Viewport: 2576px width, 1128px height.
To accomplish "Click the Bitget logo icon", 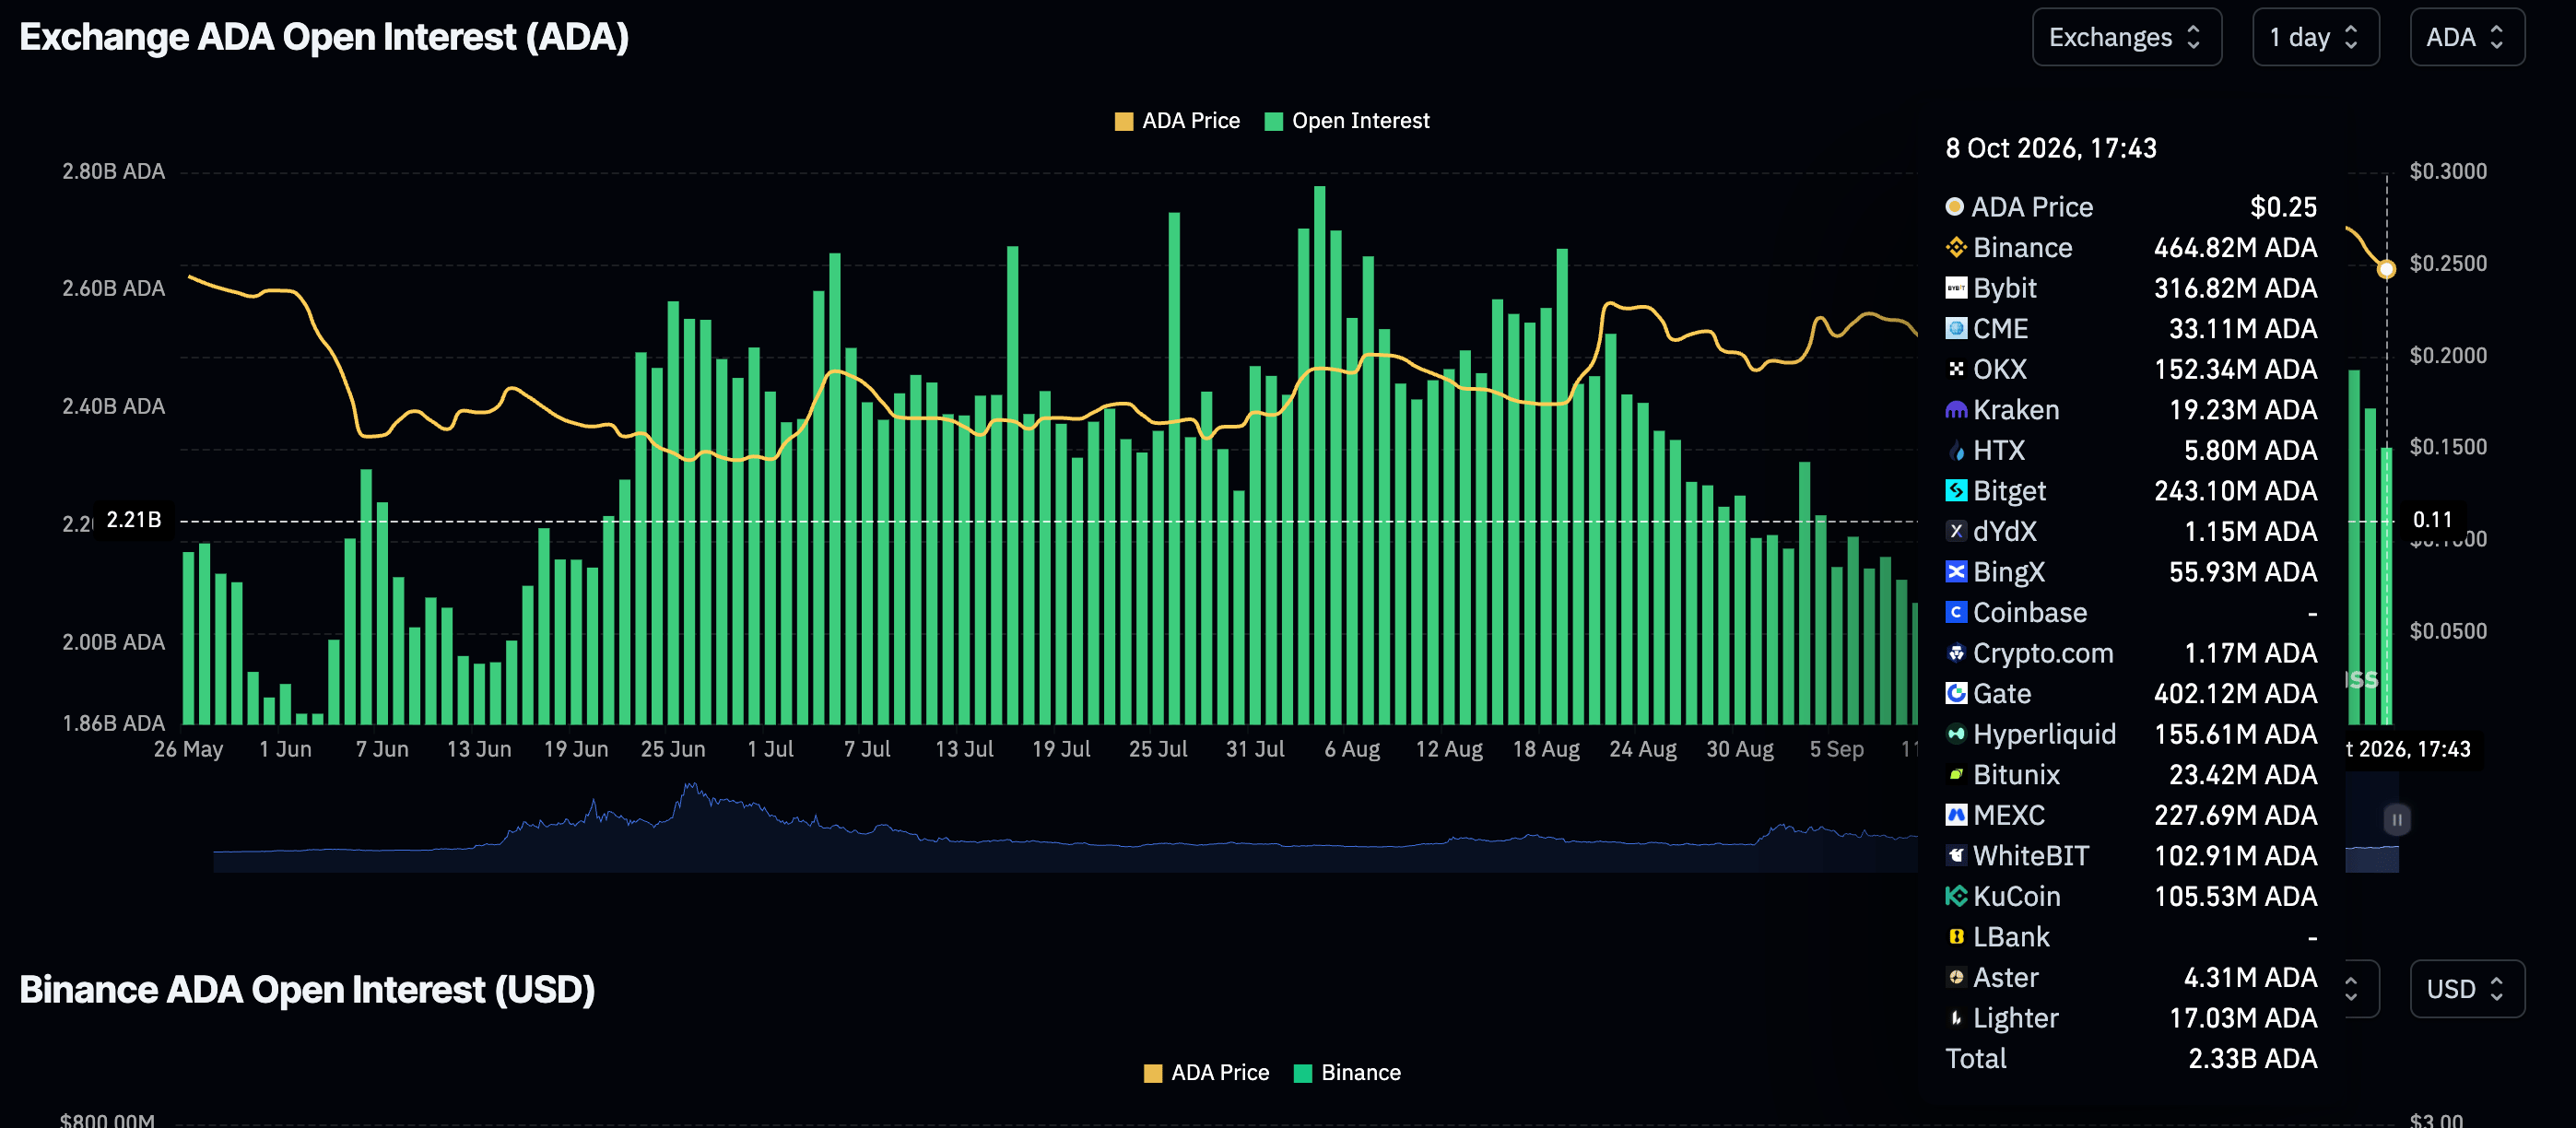I will (x=1956, y=491).
